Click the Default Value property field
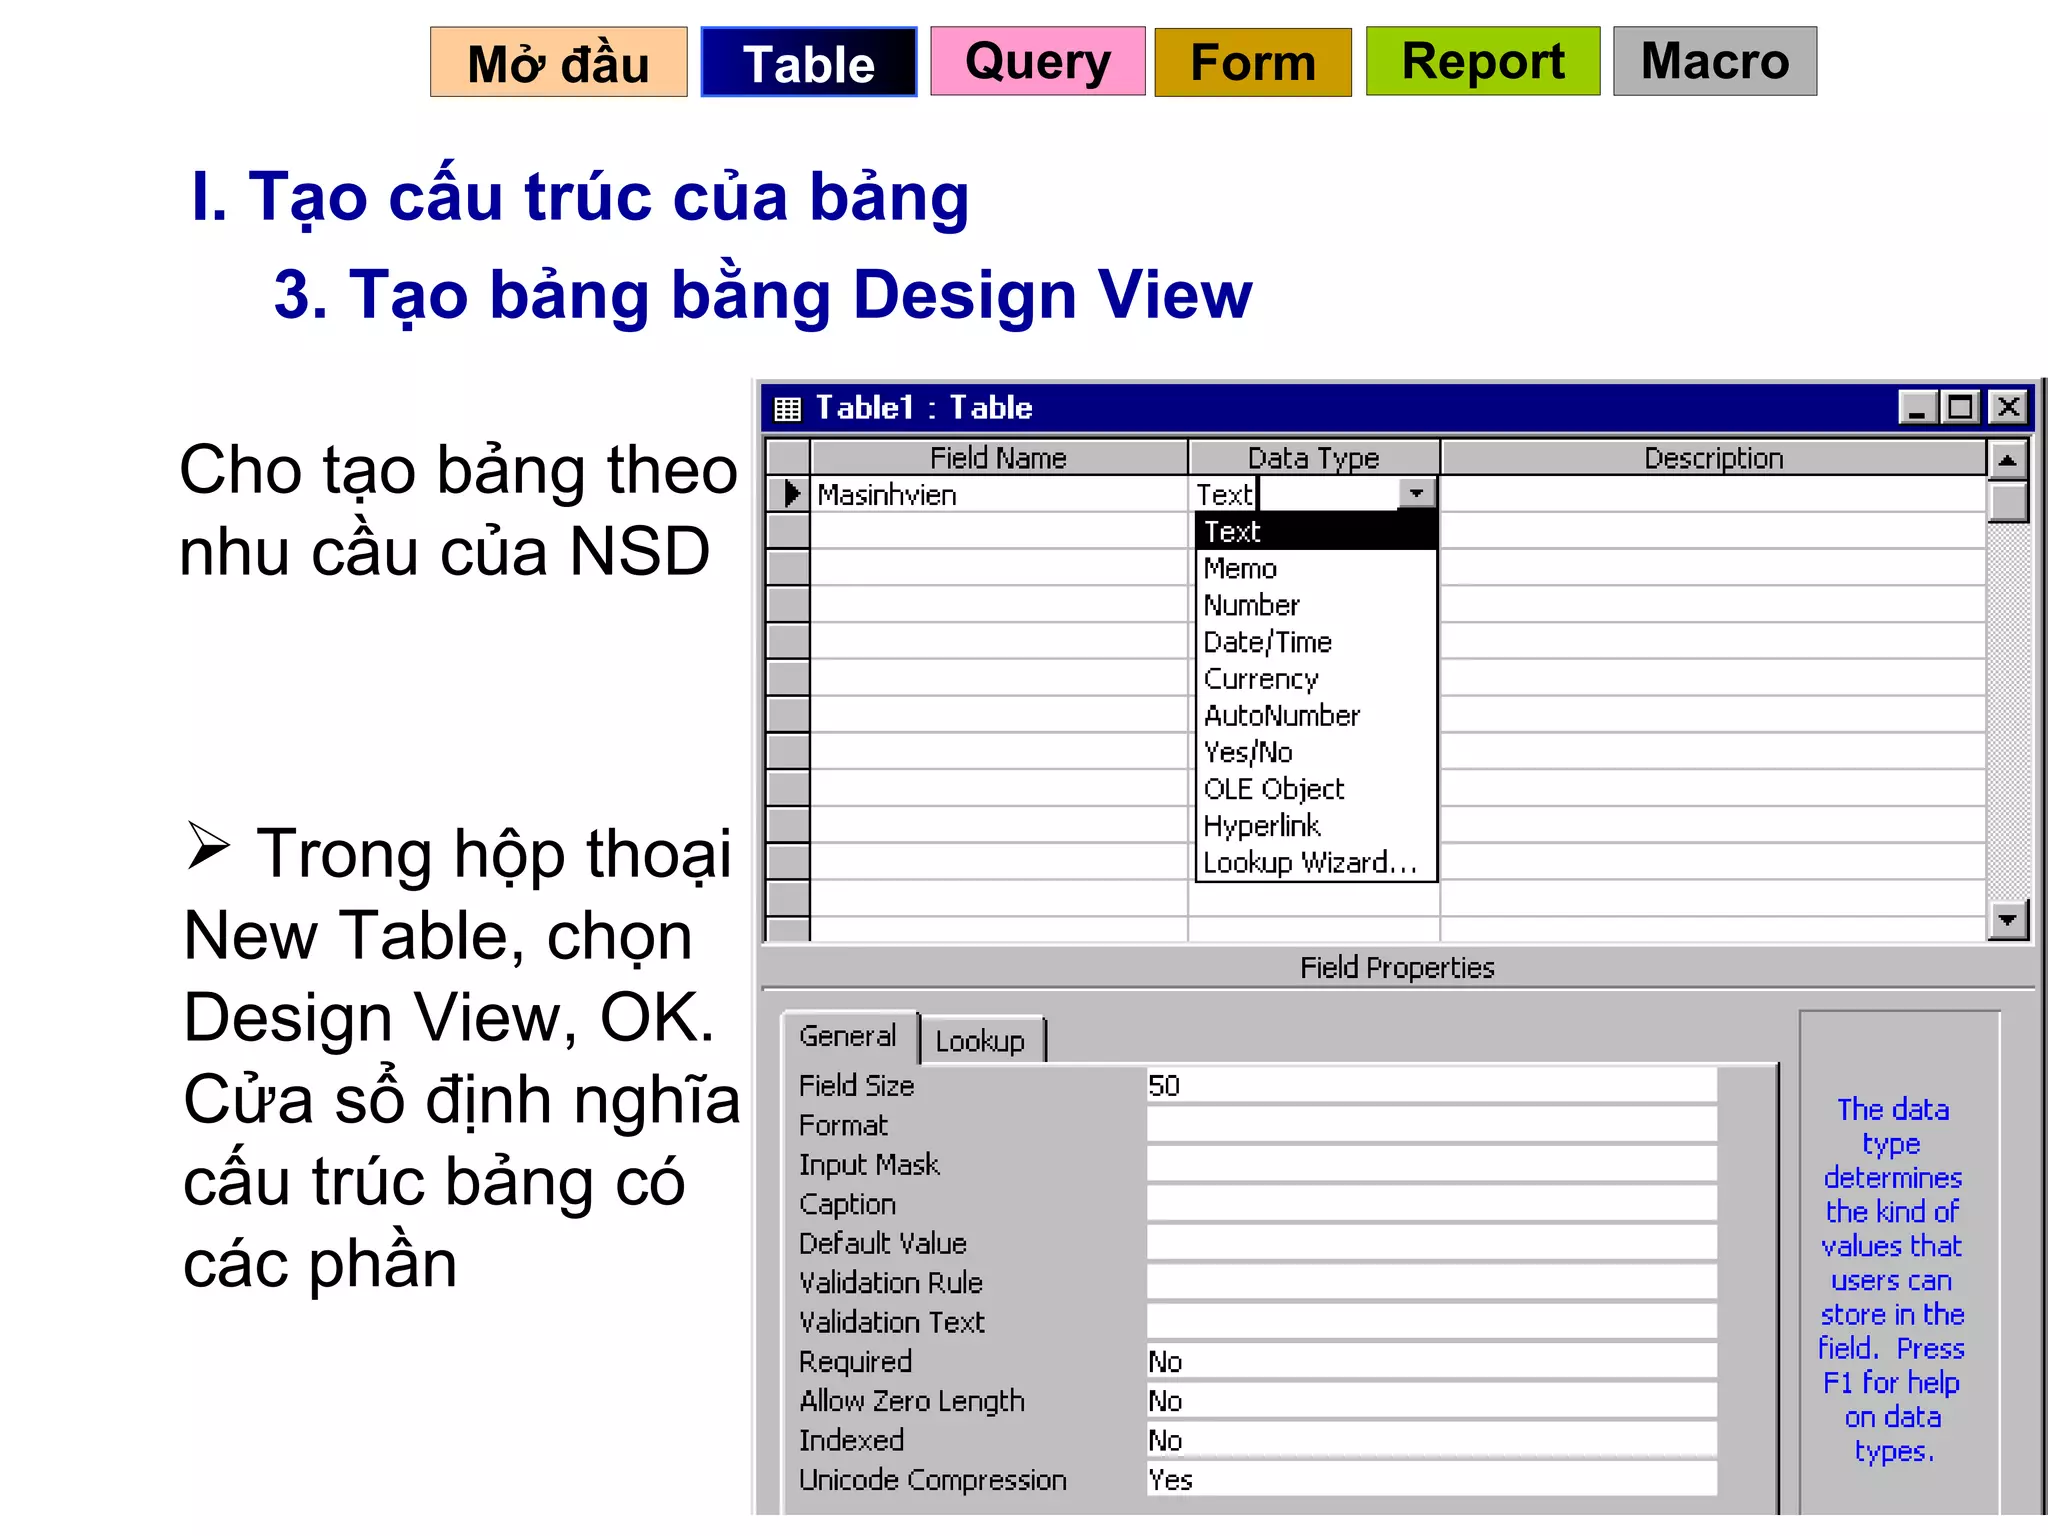 [1431, 1243]
